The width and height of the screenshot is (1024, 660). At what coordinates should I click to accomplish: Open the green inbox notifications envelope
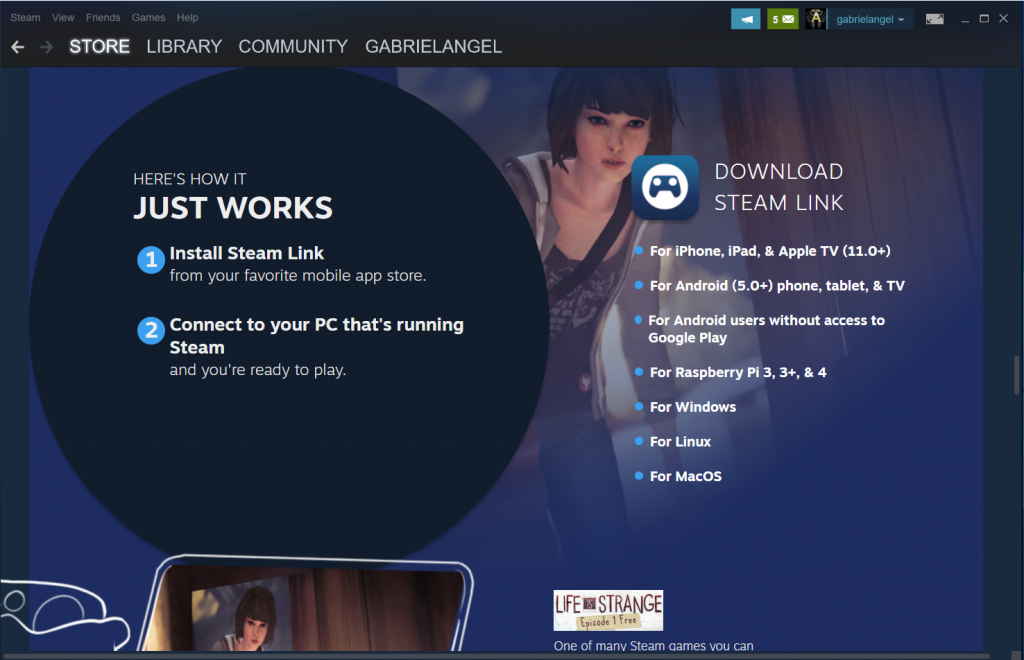pyautogui.click(x=782, y=19)
